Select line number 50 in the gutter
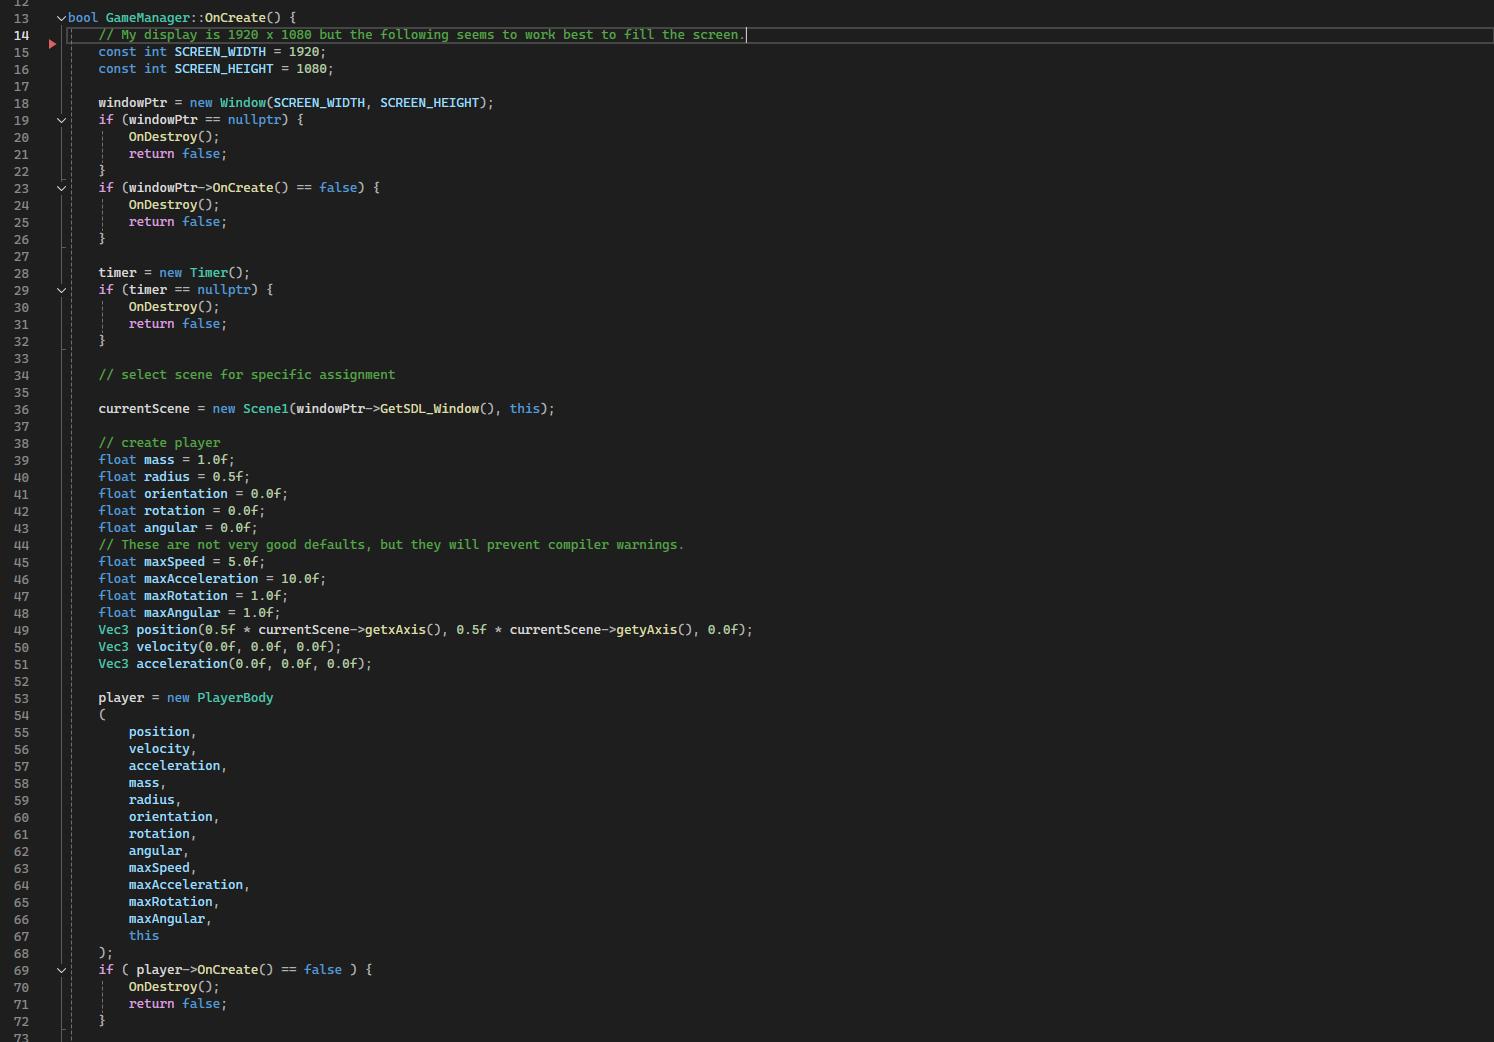Screen dimensions: 1494x1042 [21, 647]
